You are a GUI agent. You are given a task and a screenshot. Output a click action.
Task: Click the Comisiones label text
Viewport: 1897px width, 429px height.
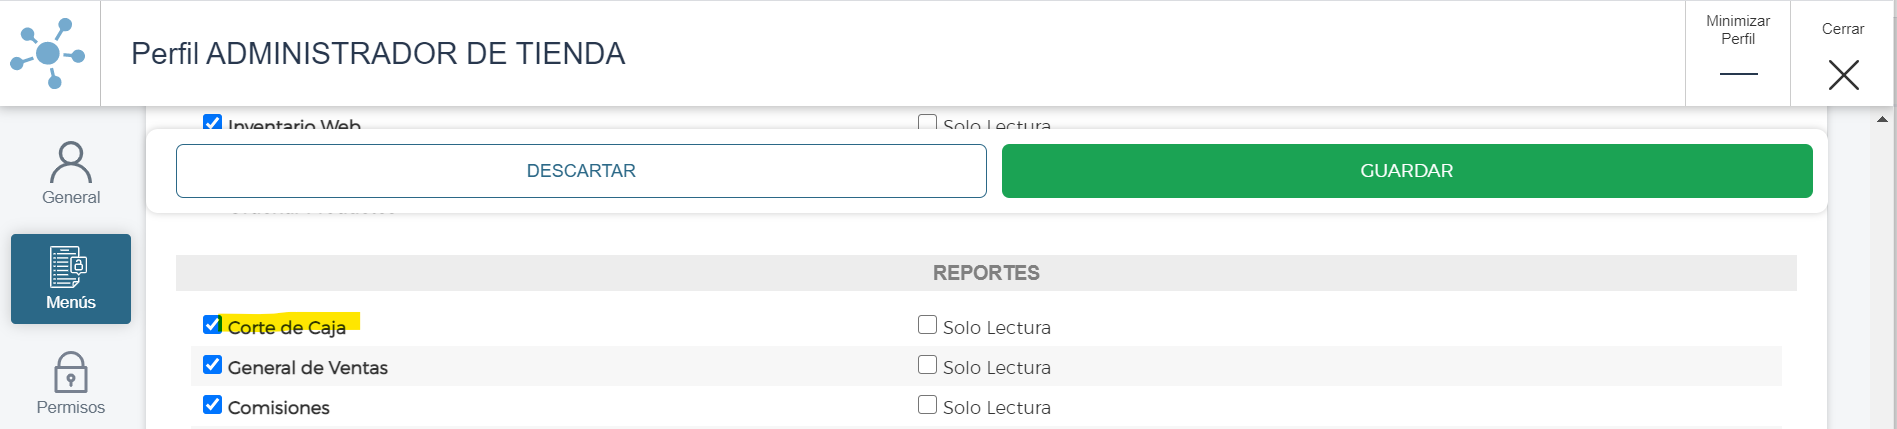coord(279,407)
